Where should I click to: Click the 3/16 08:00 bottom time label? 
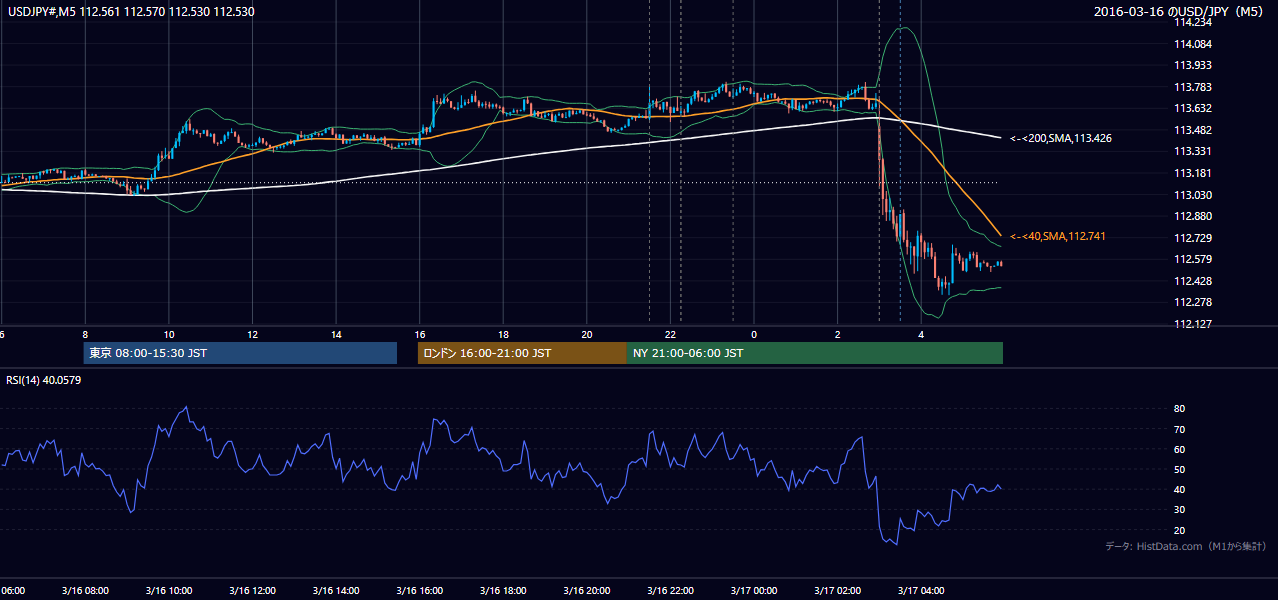point(85,591)
